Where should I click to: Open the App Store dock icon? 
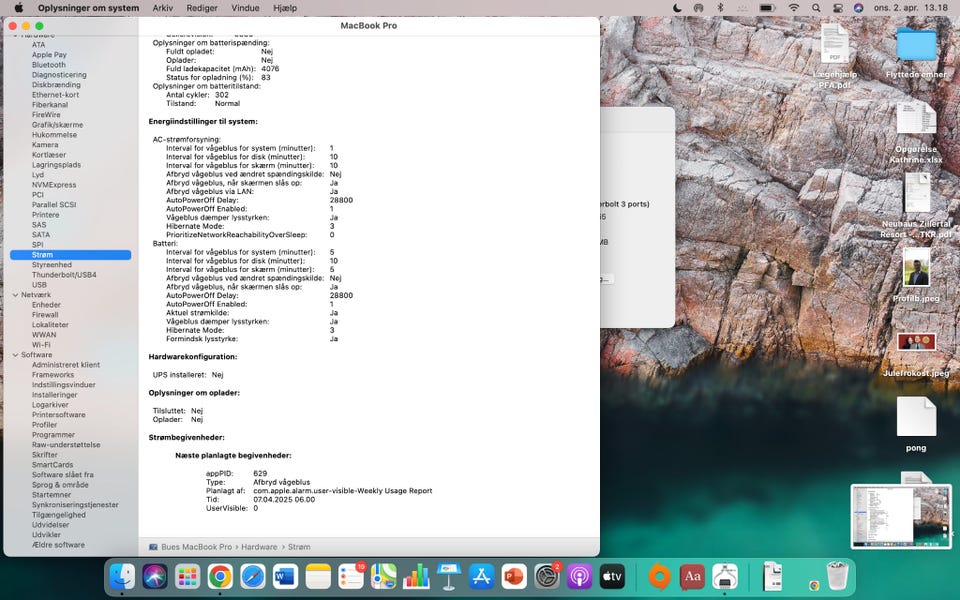tap(481, 576)
